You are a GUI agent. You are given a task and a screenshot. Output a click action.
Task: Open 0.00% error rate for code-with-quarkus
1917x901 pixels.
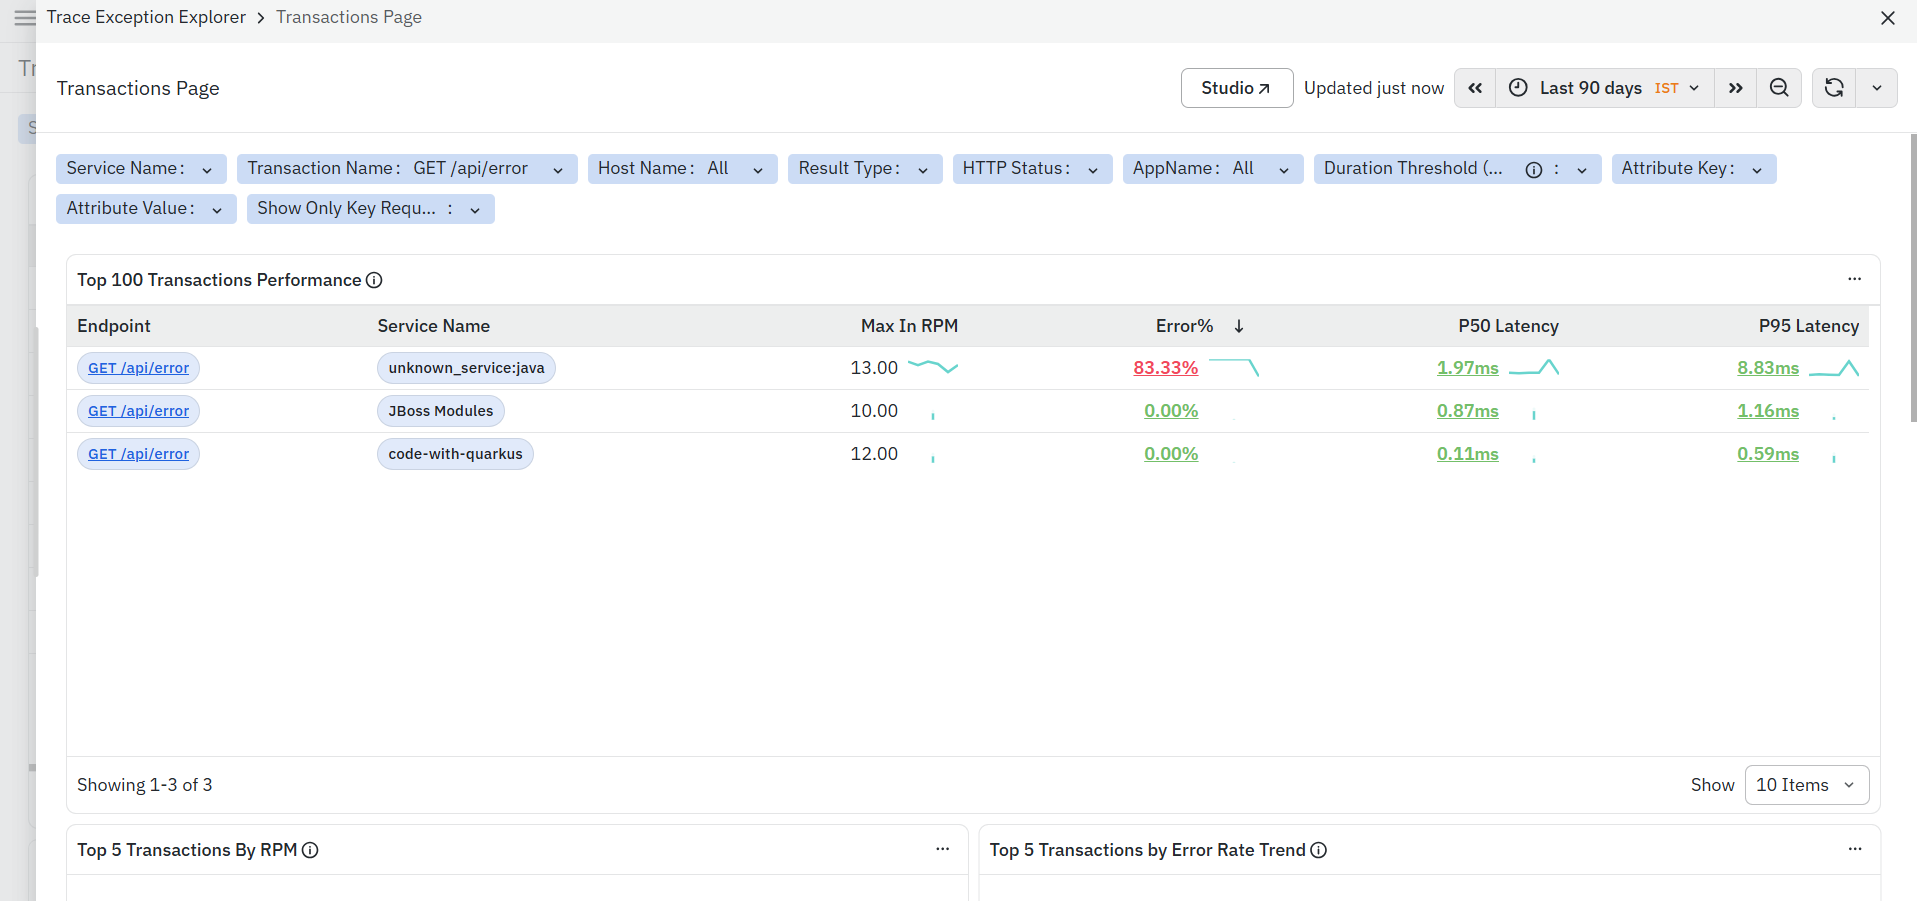[x=1171, y=454]
